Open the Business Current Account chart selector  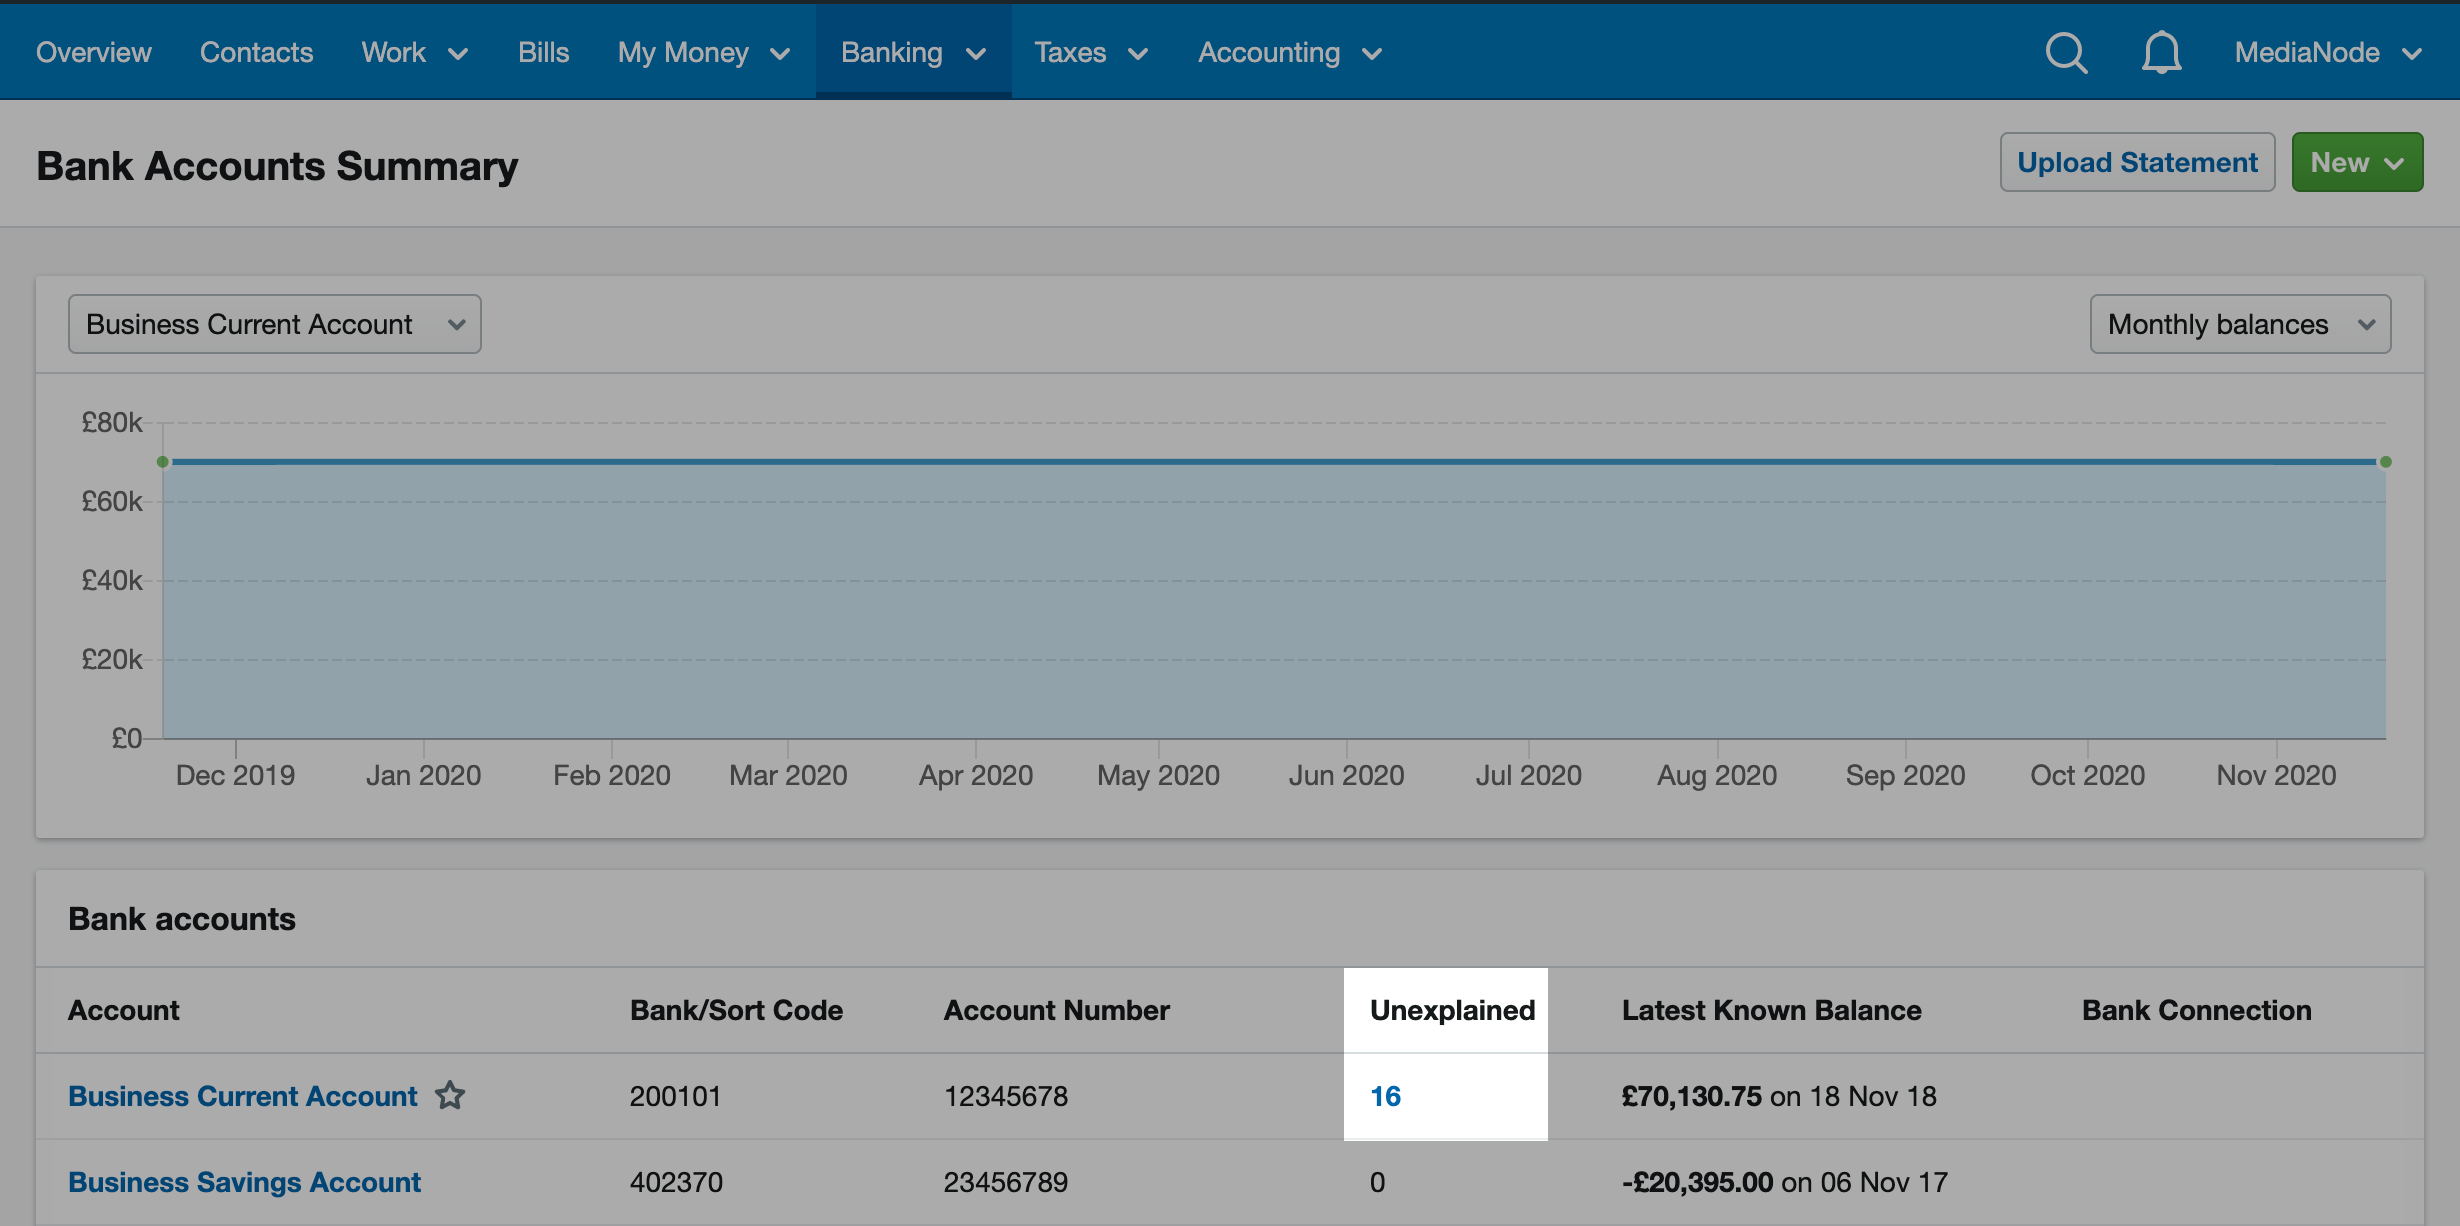coord(274,324)
